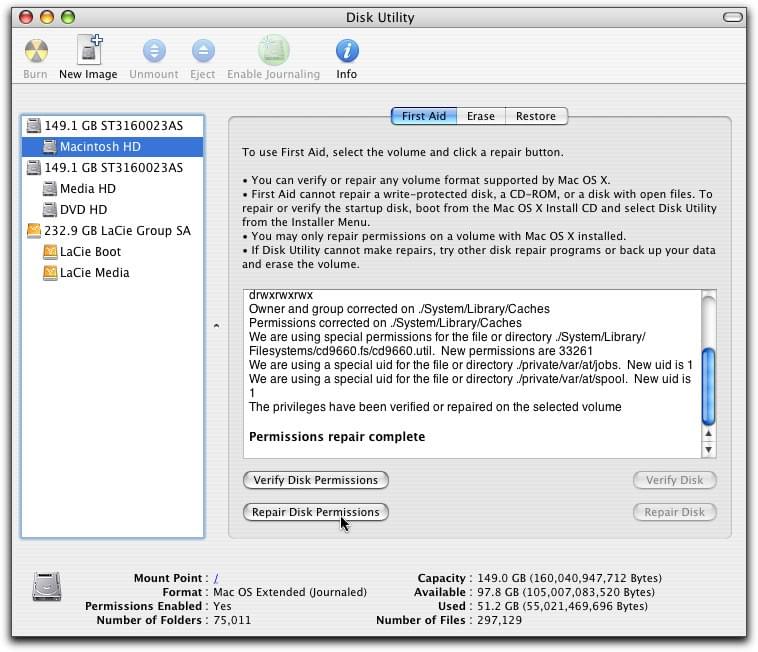Click log line "Permissions corrected on ./System/Library/Caches"
Viewport: 758px width, 652px height.
pyautogui.click(x=385, y=323)
